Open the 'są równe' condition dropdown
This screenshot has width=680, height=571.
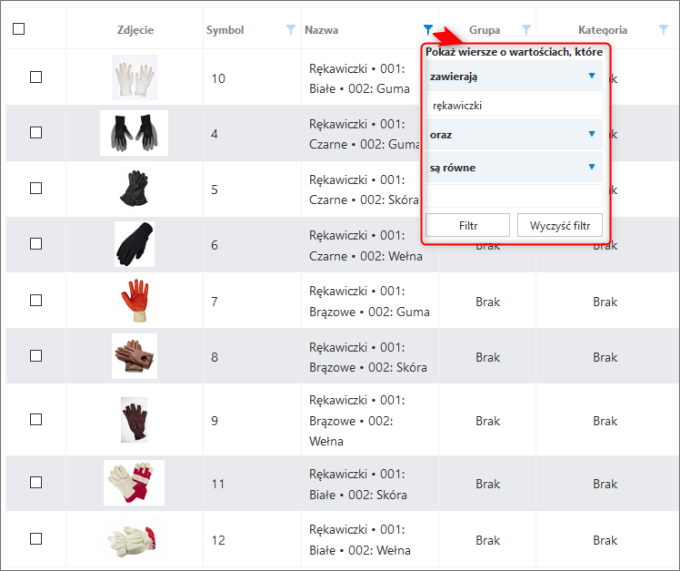[x=514, y=167]
